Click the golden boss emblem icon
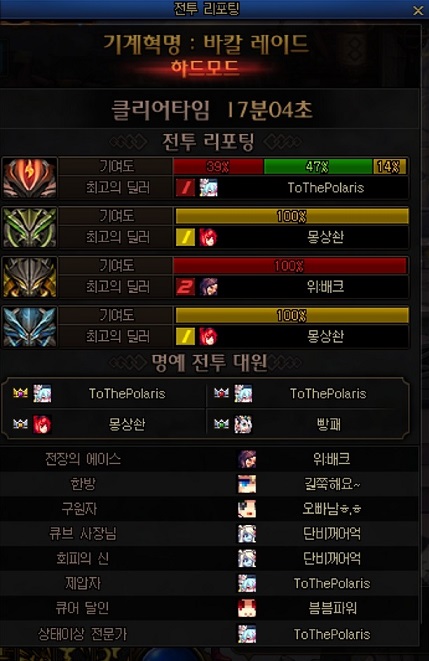Screen dimensions: 429x661 click(x=29, y=277)
